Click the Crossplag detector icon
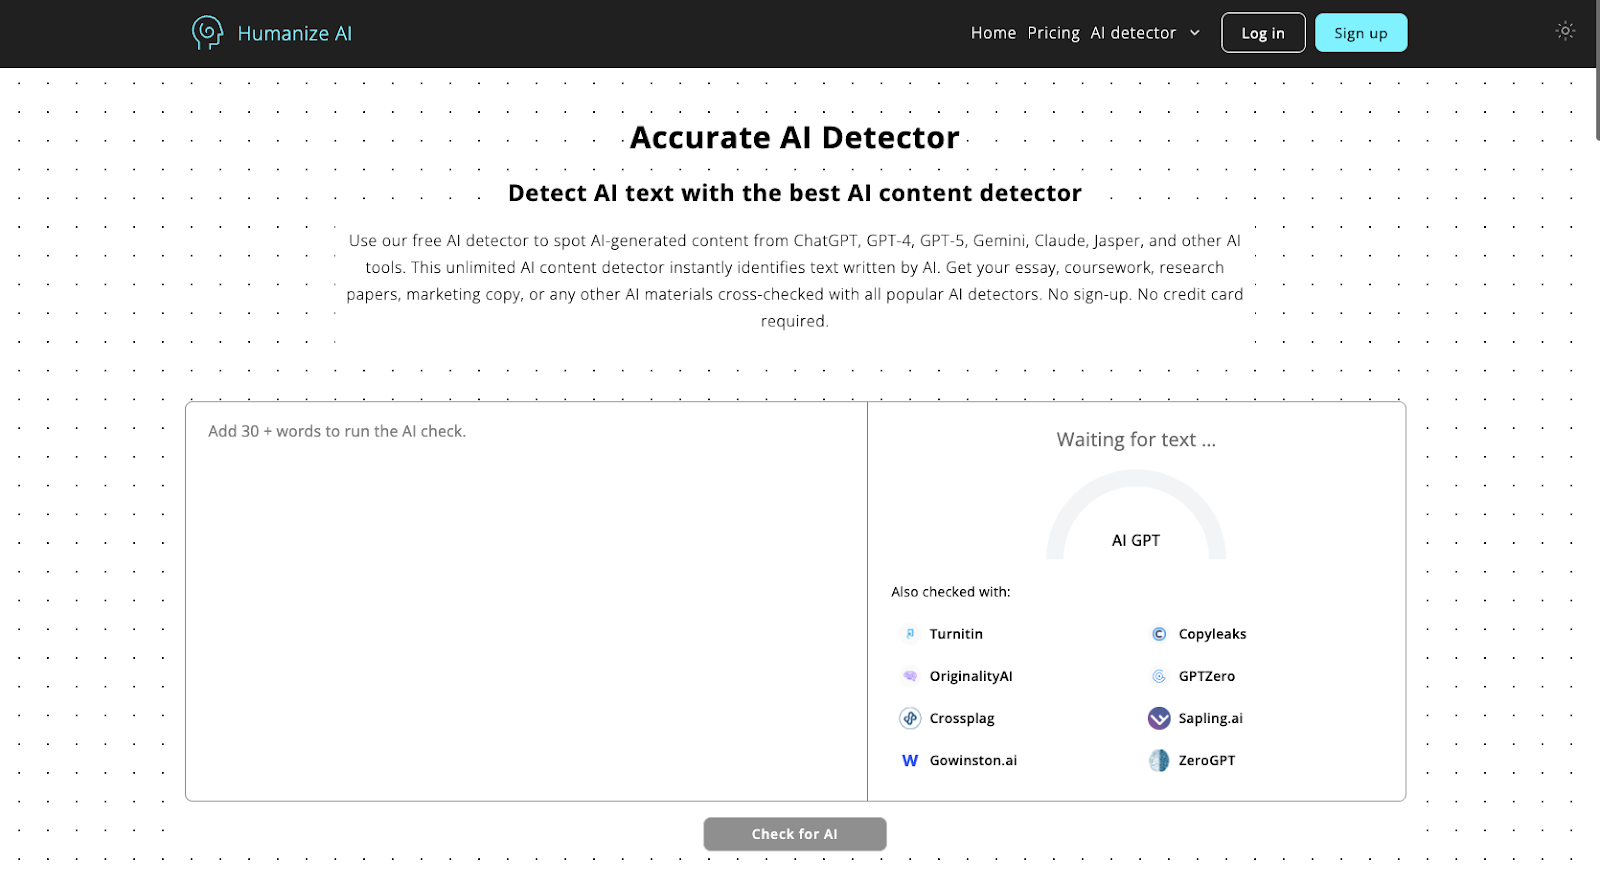Screen dimensions: 1600x884 tap(910, 718)
